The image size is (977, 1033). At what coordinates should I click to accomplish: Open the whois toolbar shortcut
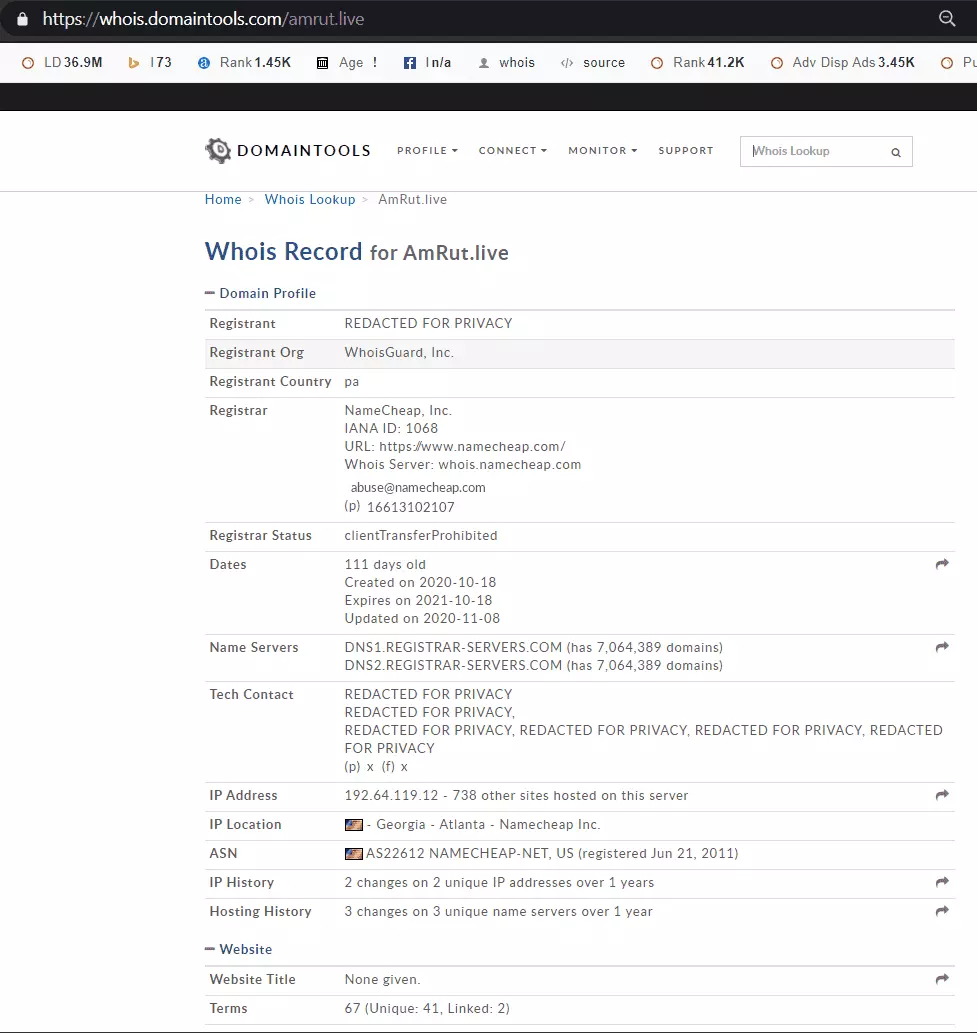[x=506, y=63]
